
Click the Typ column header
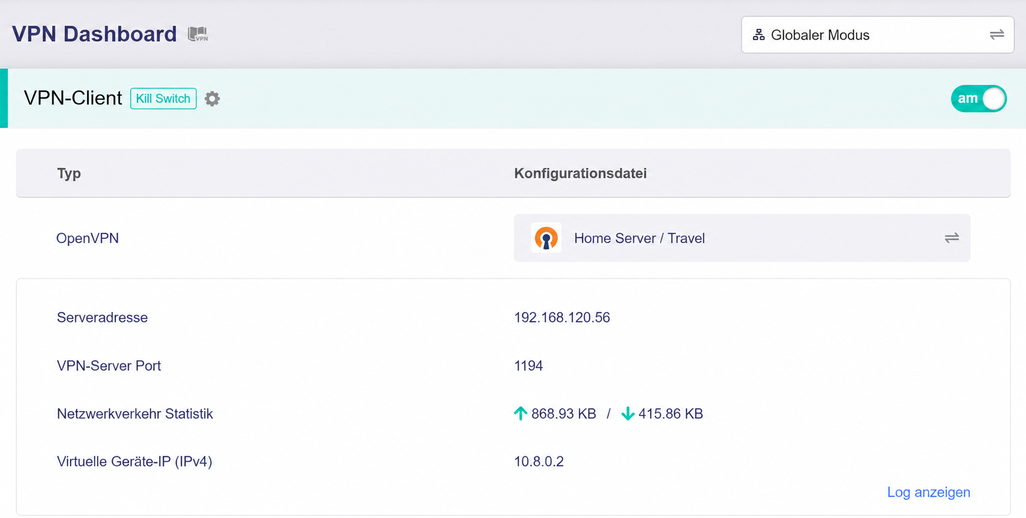69,173
